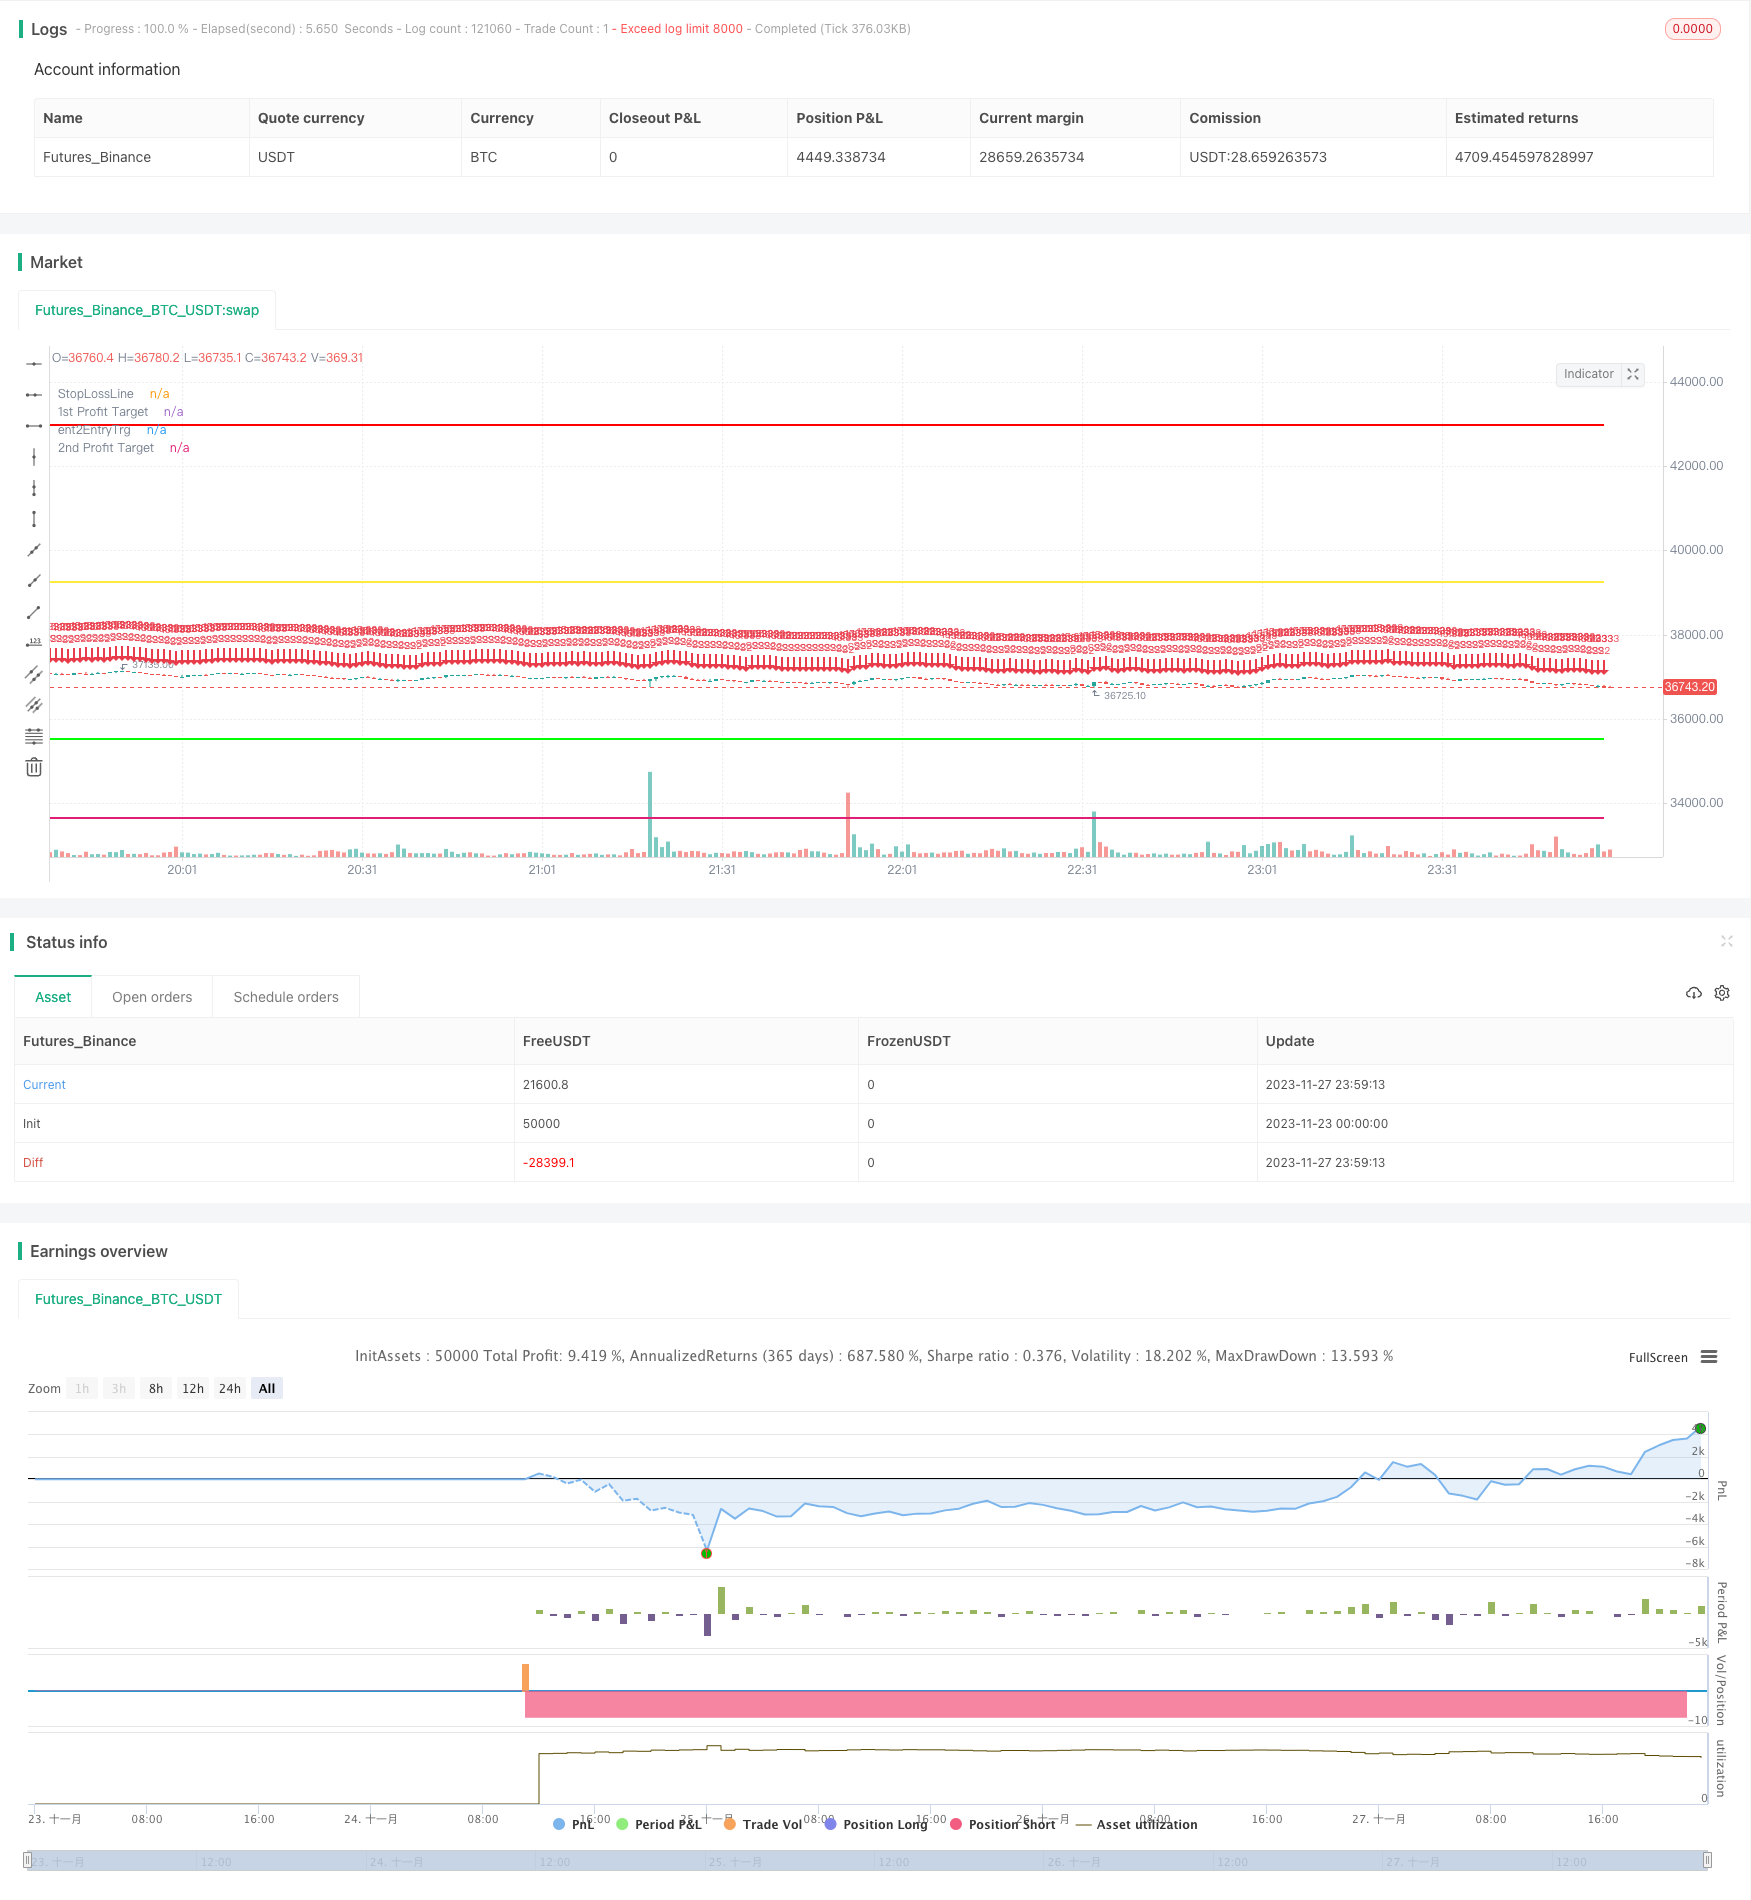
Task: Click the FullScreen button on earnings chart
Action: tap(1657, 1357)
